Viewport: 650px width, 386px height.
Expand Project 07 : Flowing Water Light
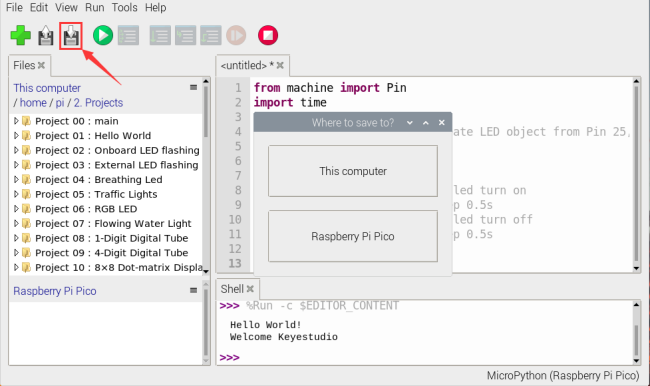point(16,223)
